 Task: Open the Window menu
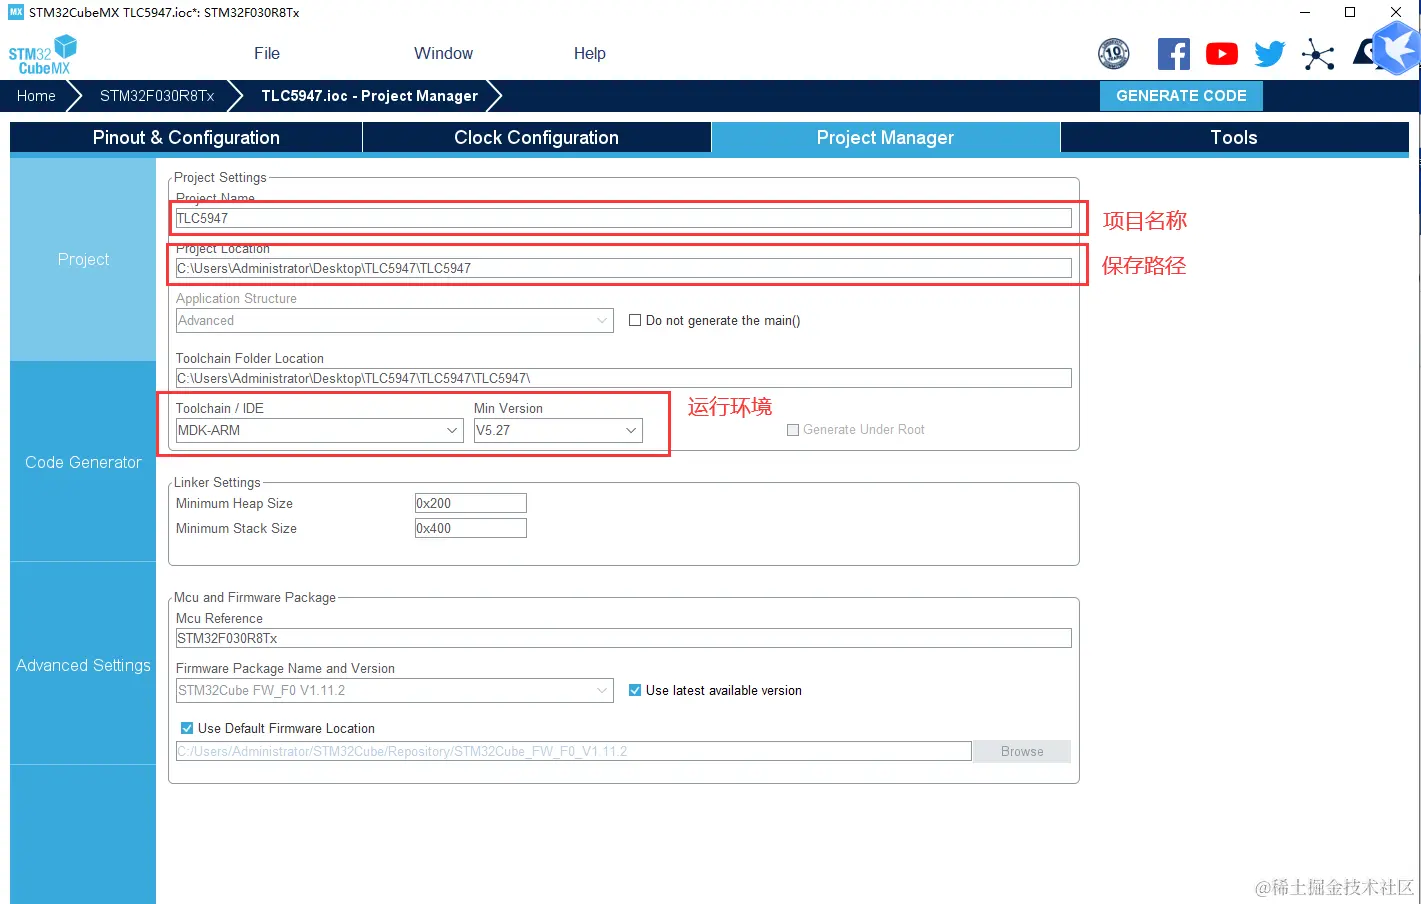click(x=444, y=54)
